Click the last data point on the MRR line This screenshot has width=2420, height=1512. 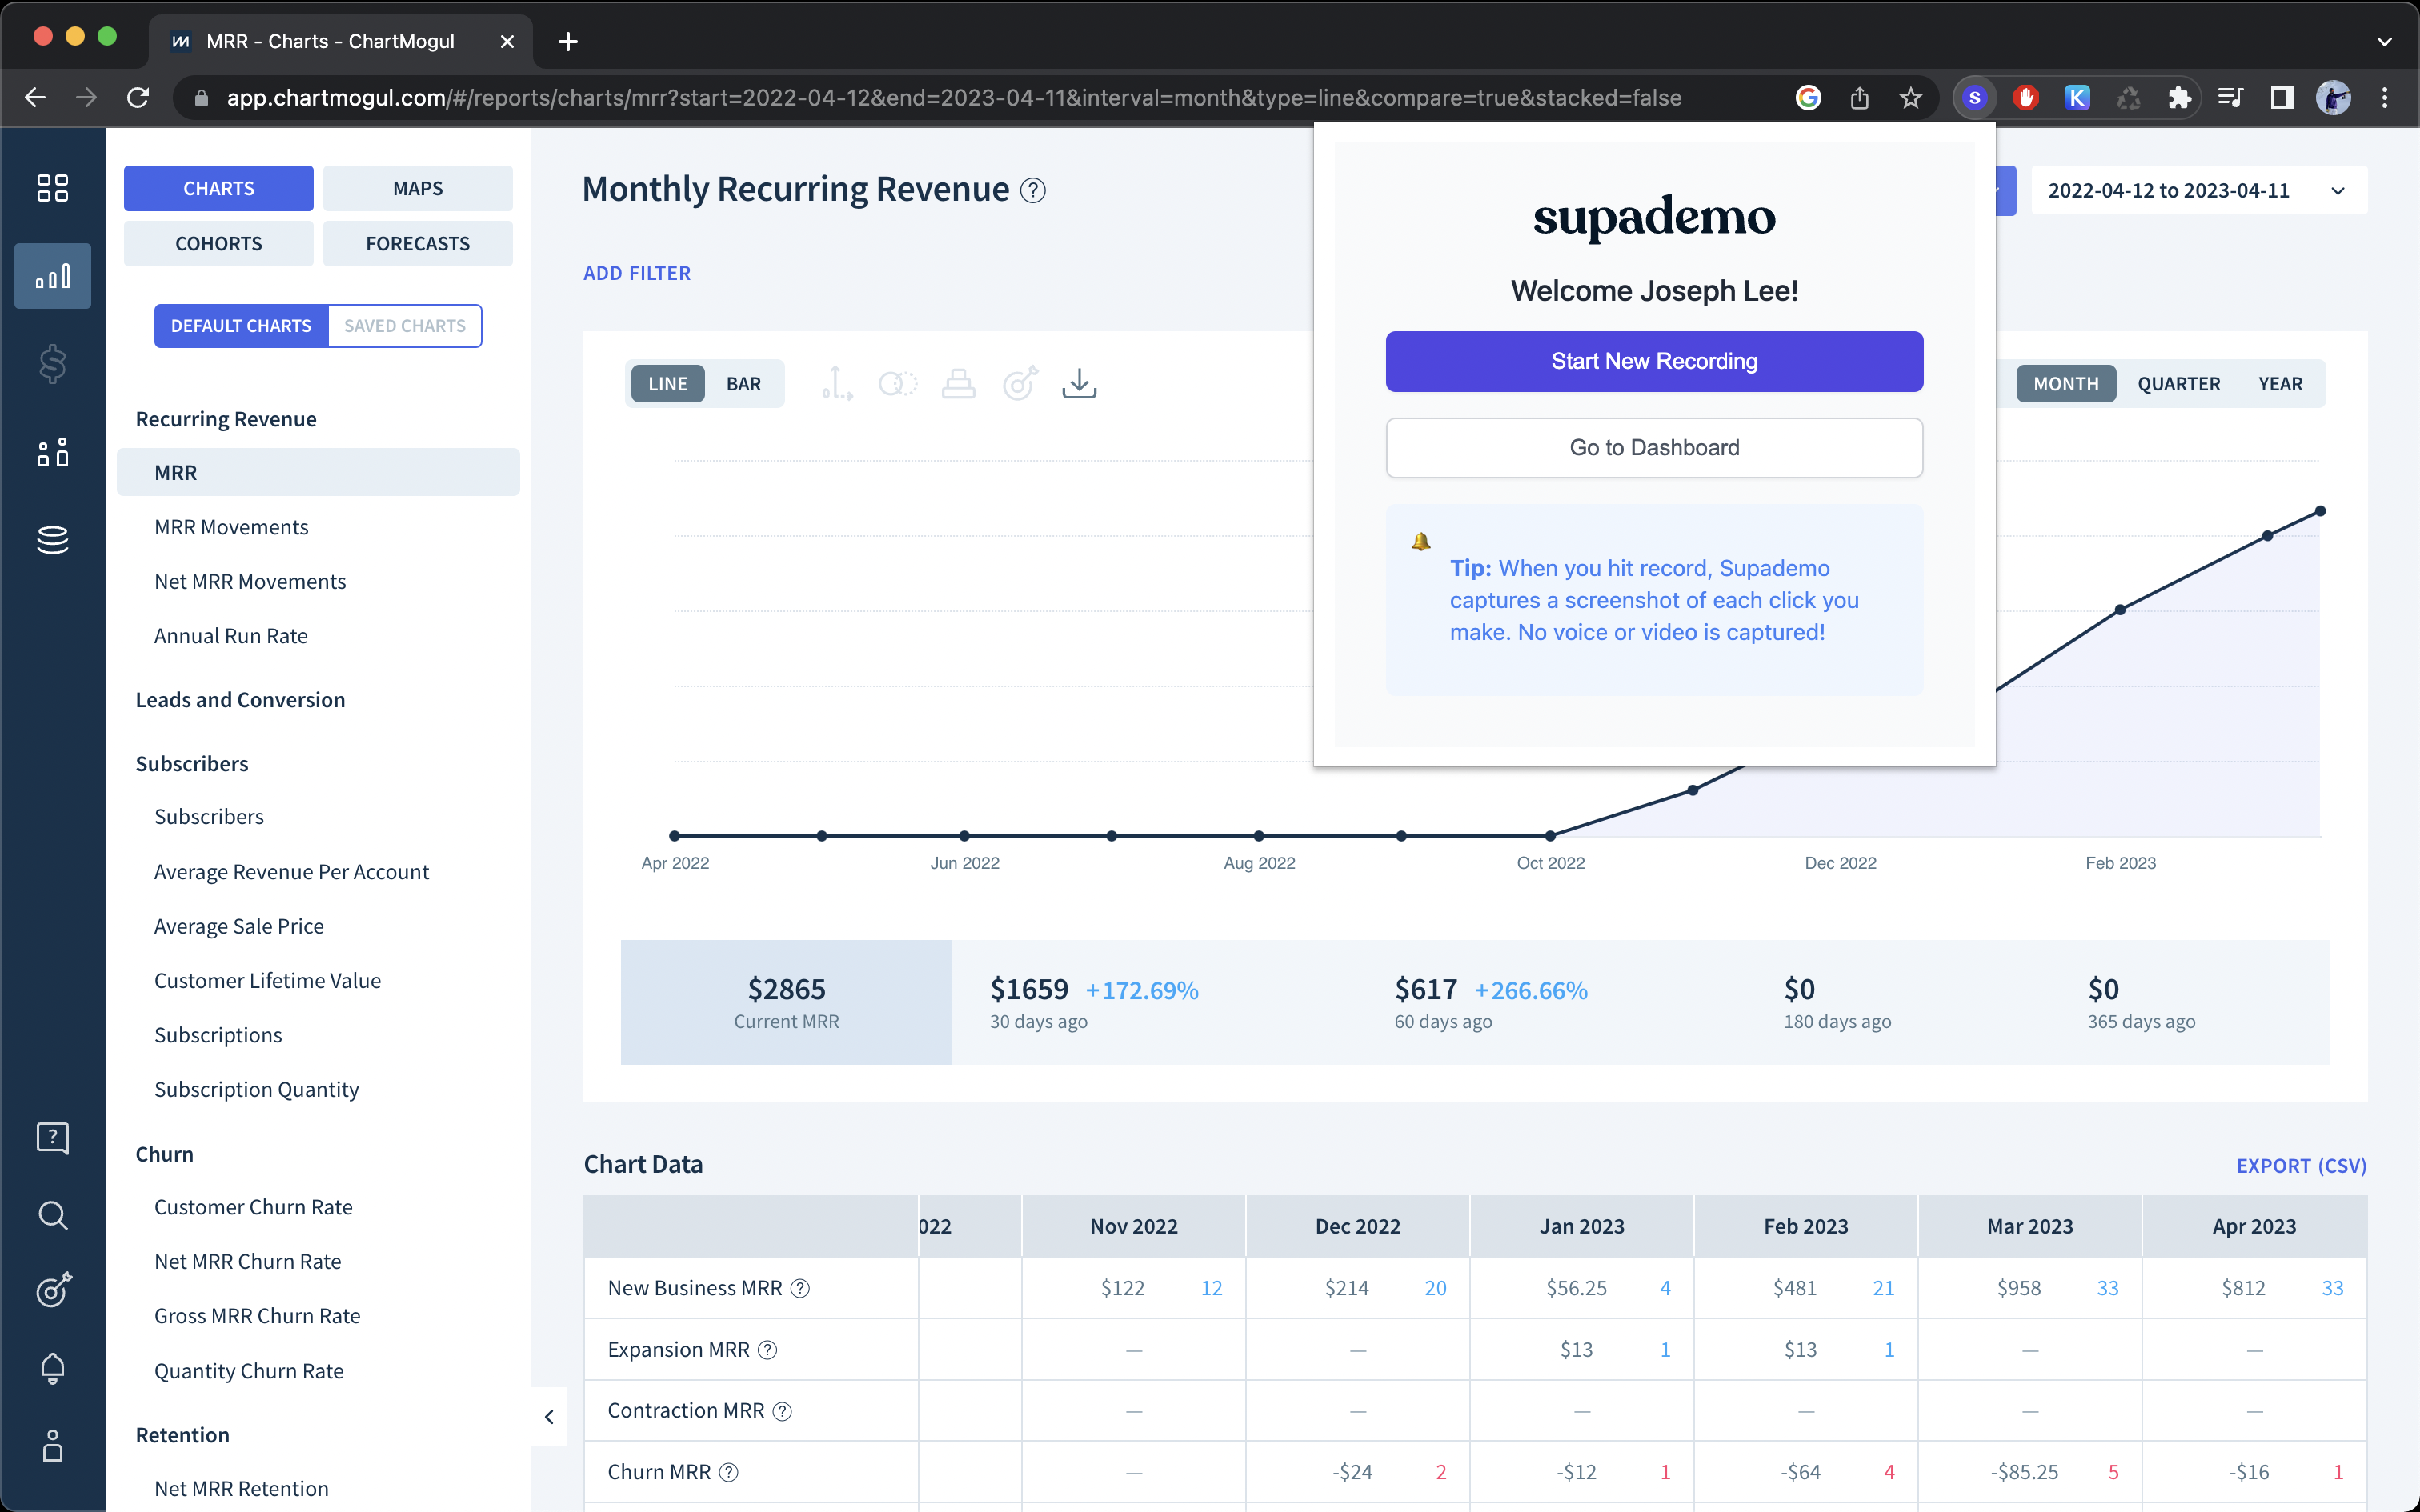[x=2320, y=511]
